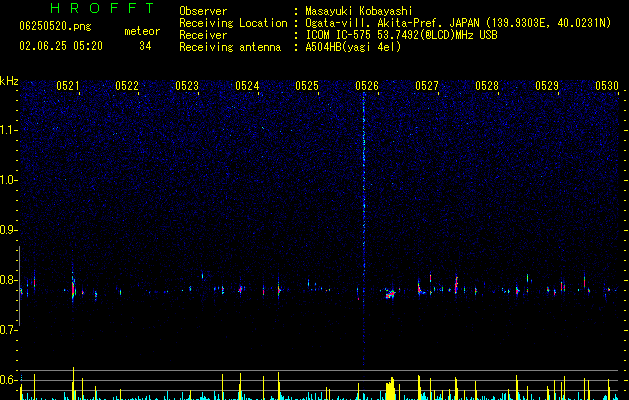Click the 0.6 kHz axis label
Viewport: 629px width, 400px height.
click(x=9, y=380)
